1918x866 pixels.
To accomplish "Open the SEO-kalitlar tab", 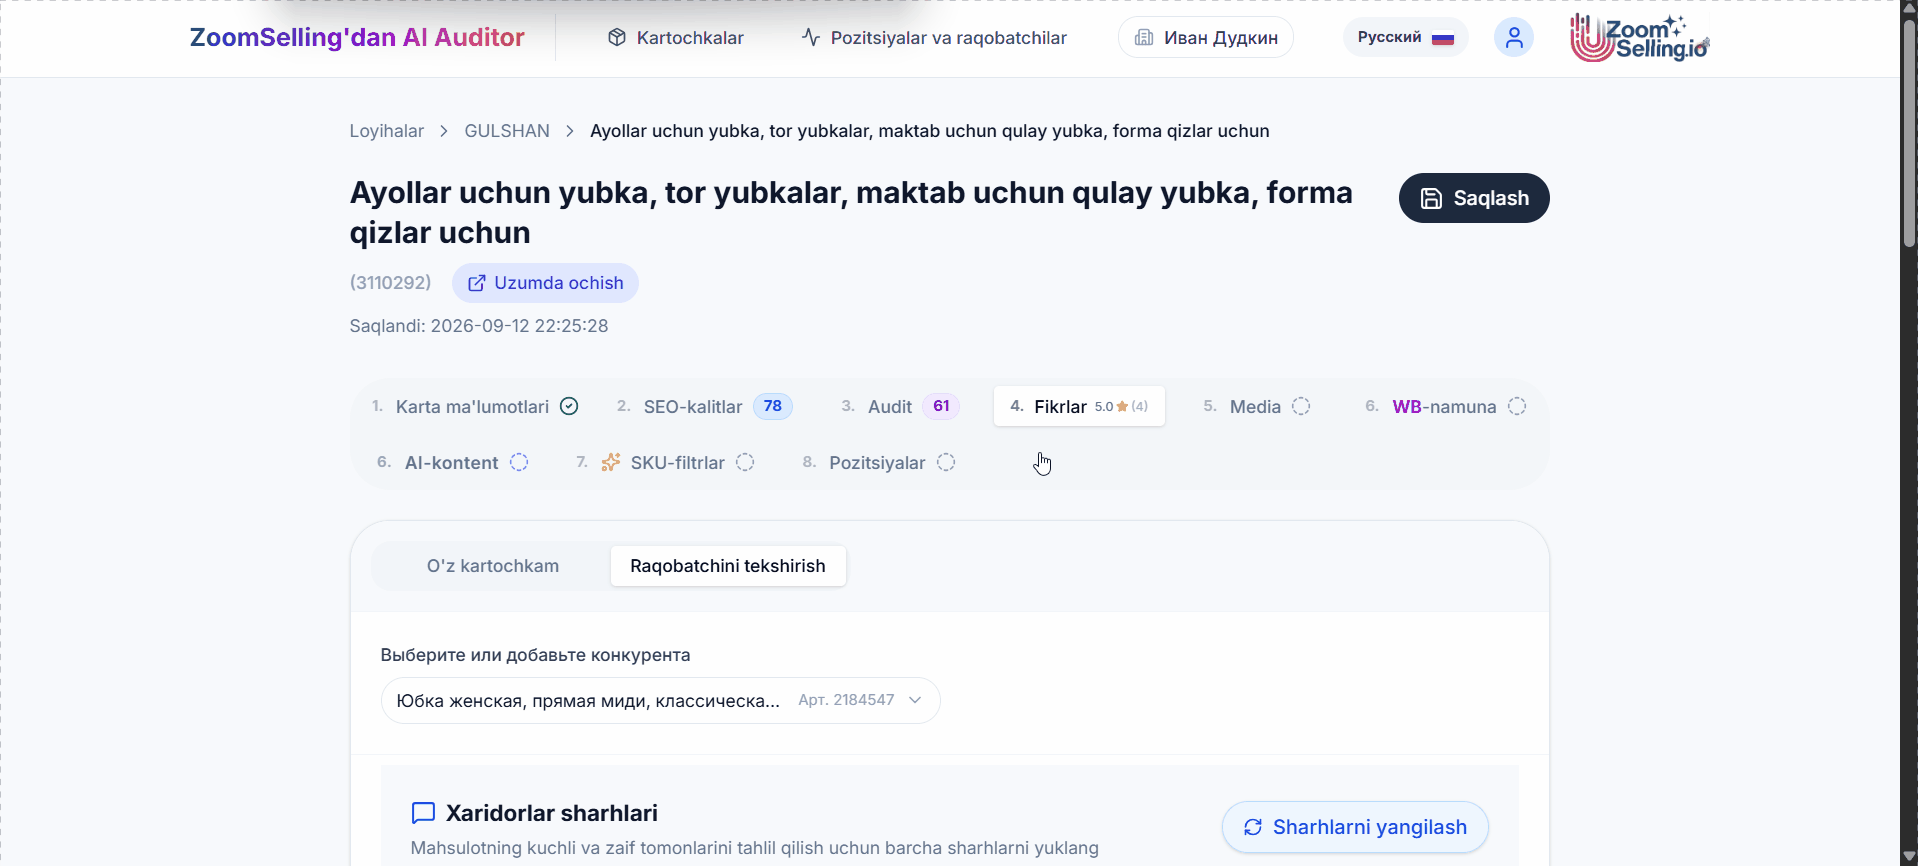I will [704, 406].
